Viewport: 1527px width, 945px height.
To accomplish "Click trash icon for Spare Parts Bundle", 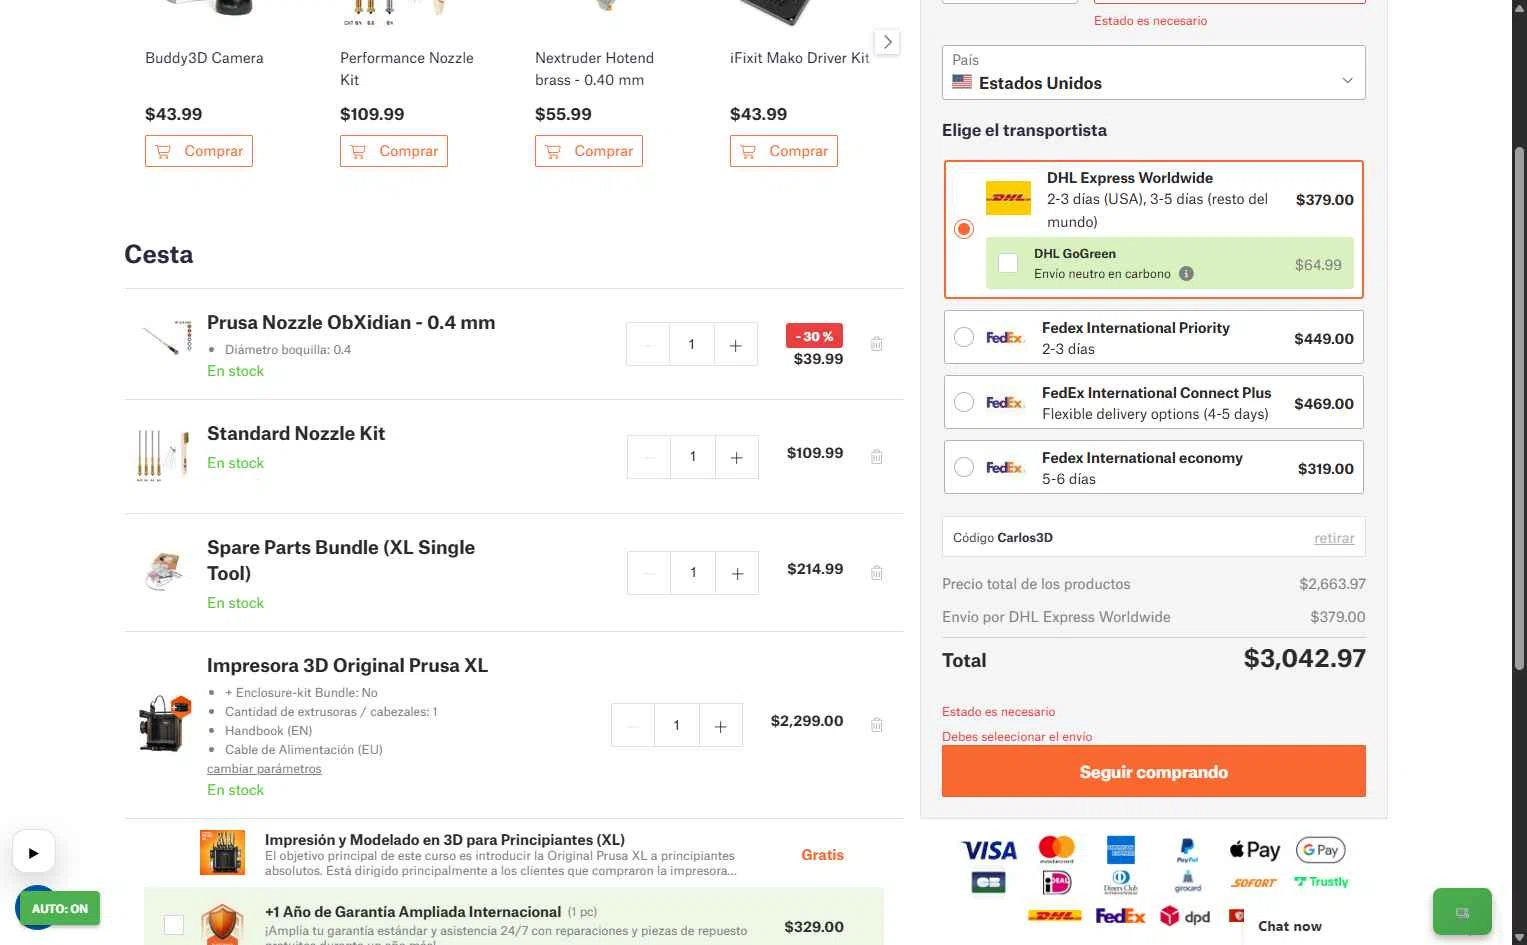I will (877, 573).
